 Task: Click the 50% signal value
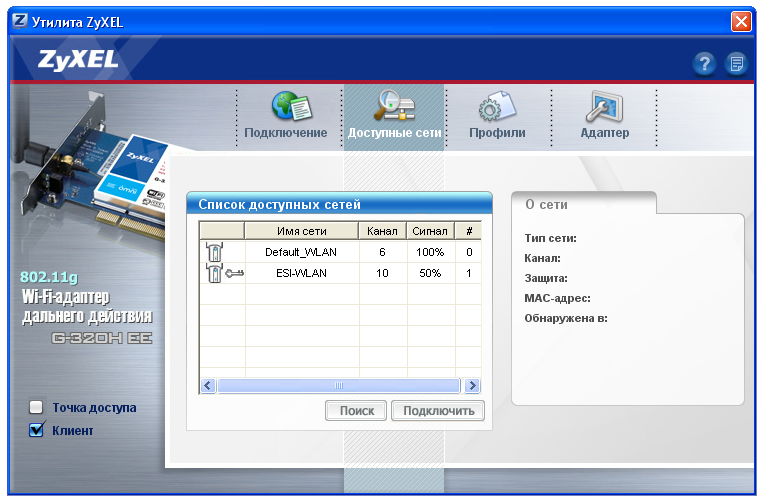430,273
